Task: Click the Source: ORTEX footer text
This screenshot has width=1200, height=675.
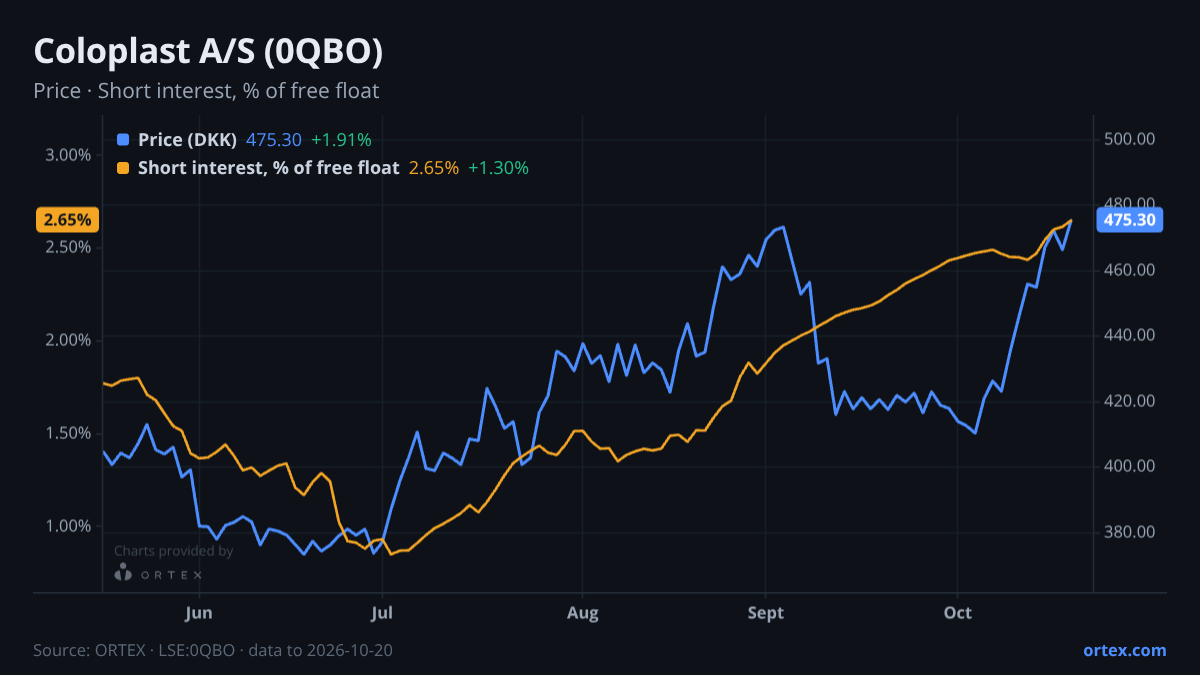Action: 213,650
